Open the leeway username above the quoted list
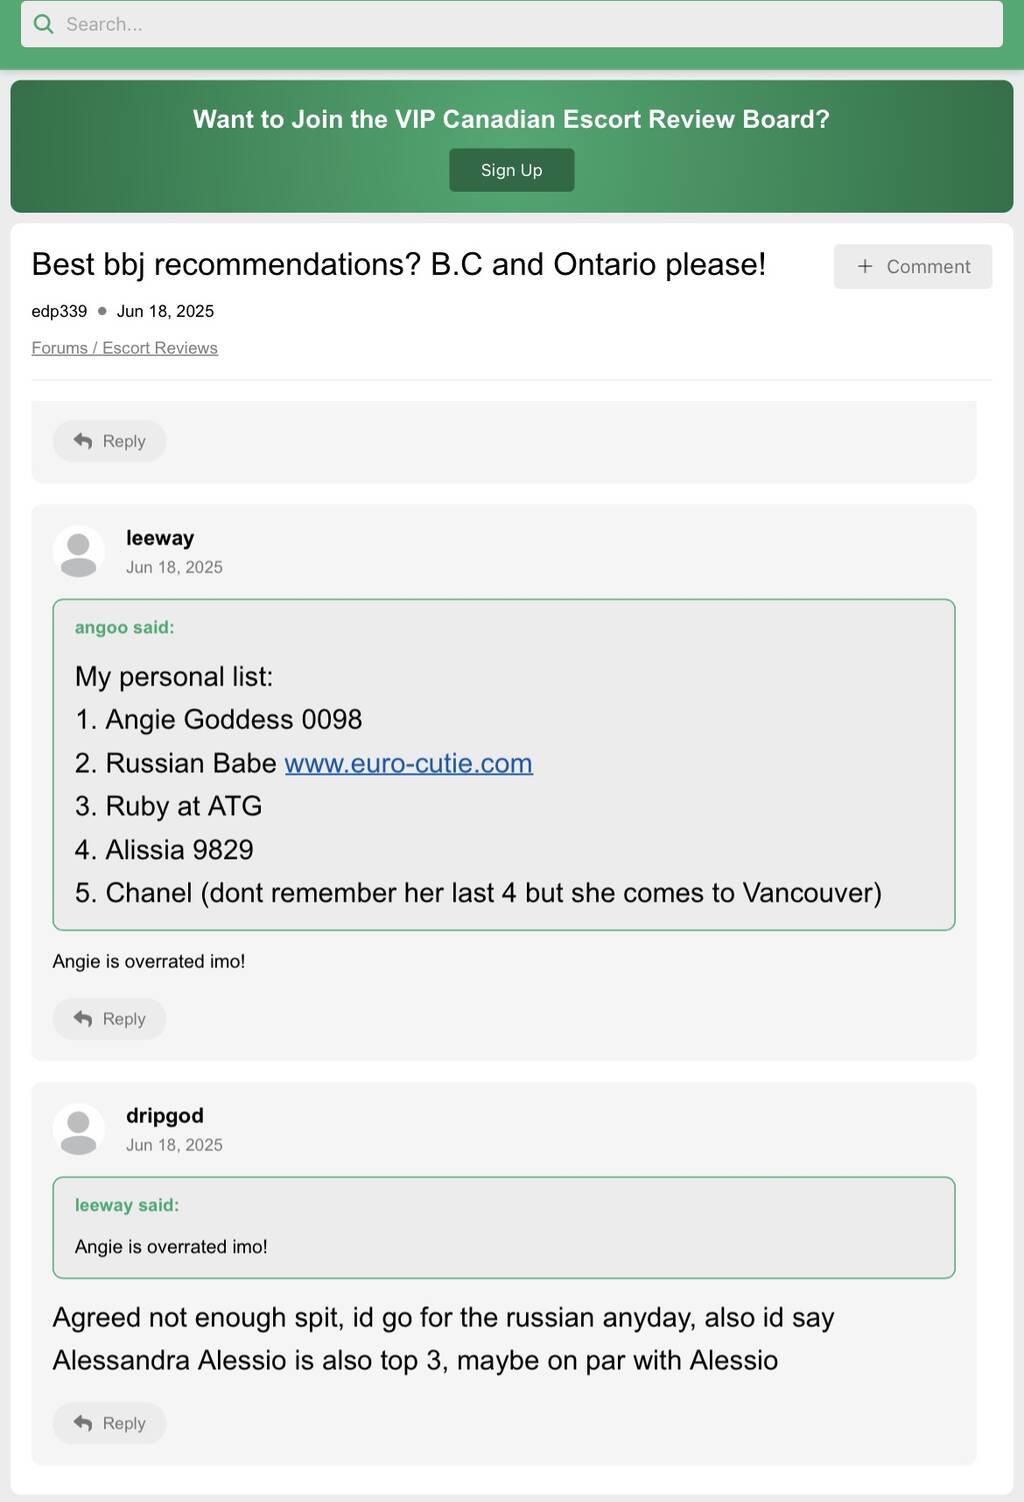The image size is (1024, 1502). click(160, 538)
